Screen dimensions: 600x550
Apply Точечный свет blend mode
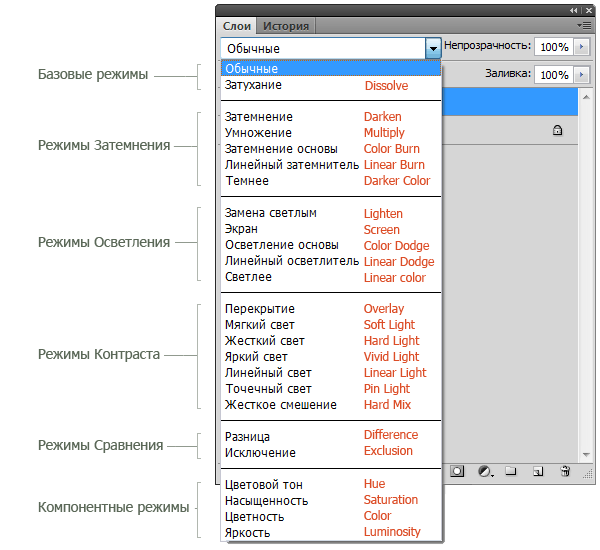tap(331, 389)
